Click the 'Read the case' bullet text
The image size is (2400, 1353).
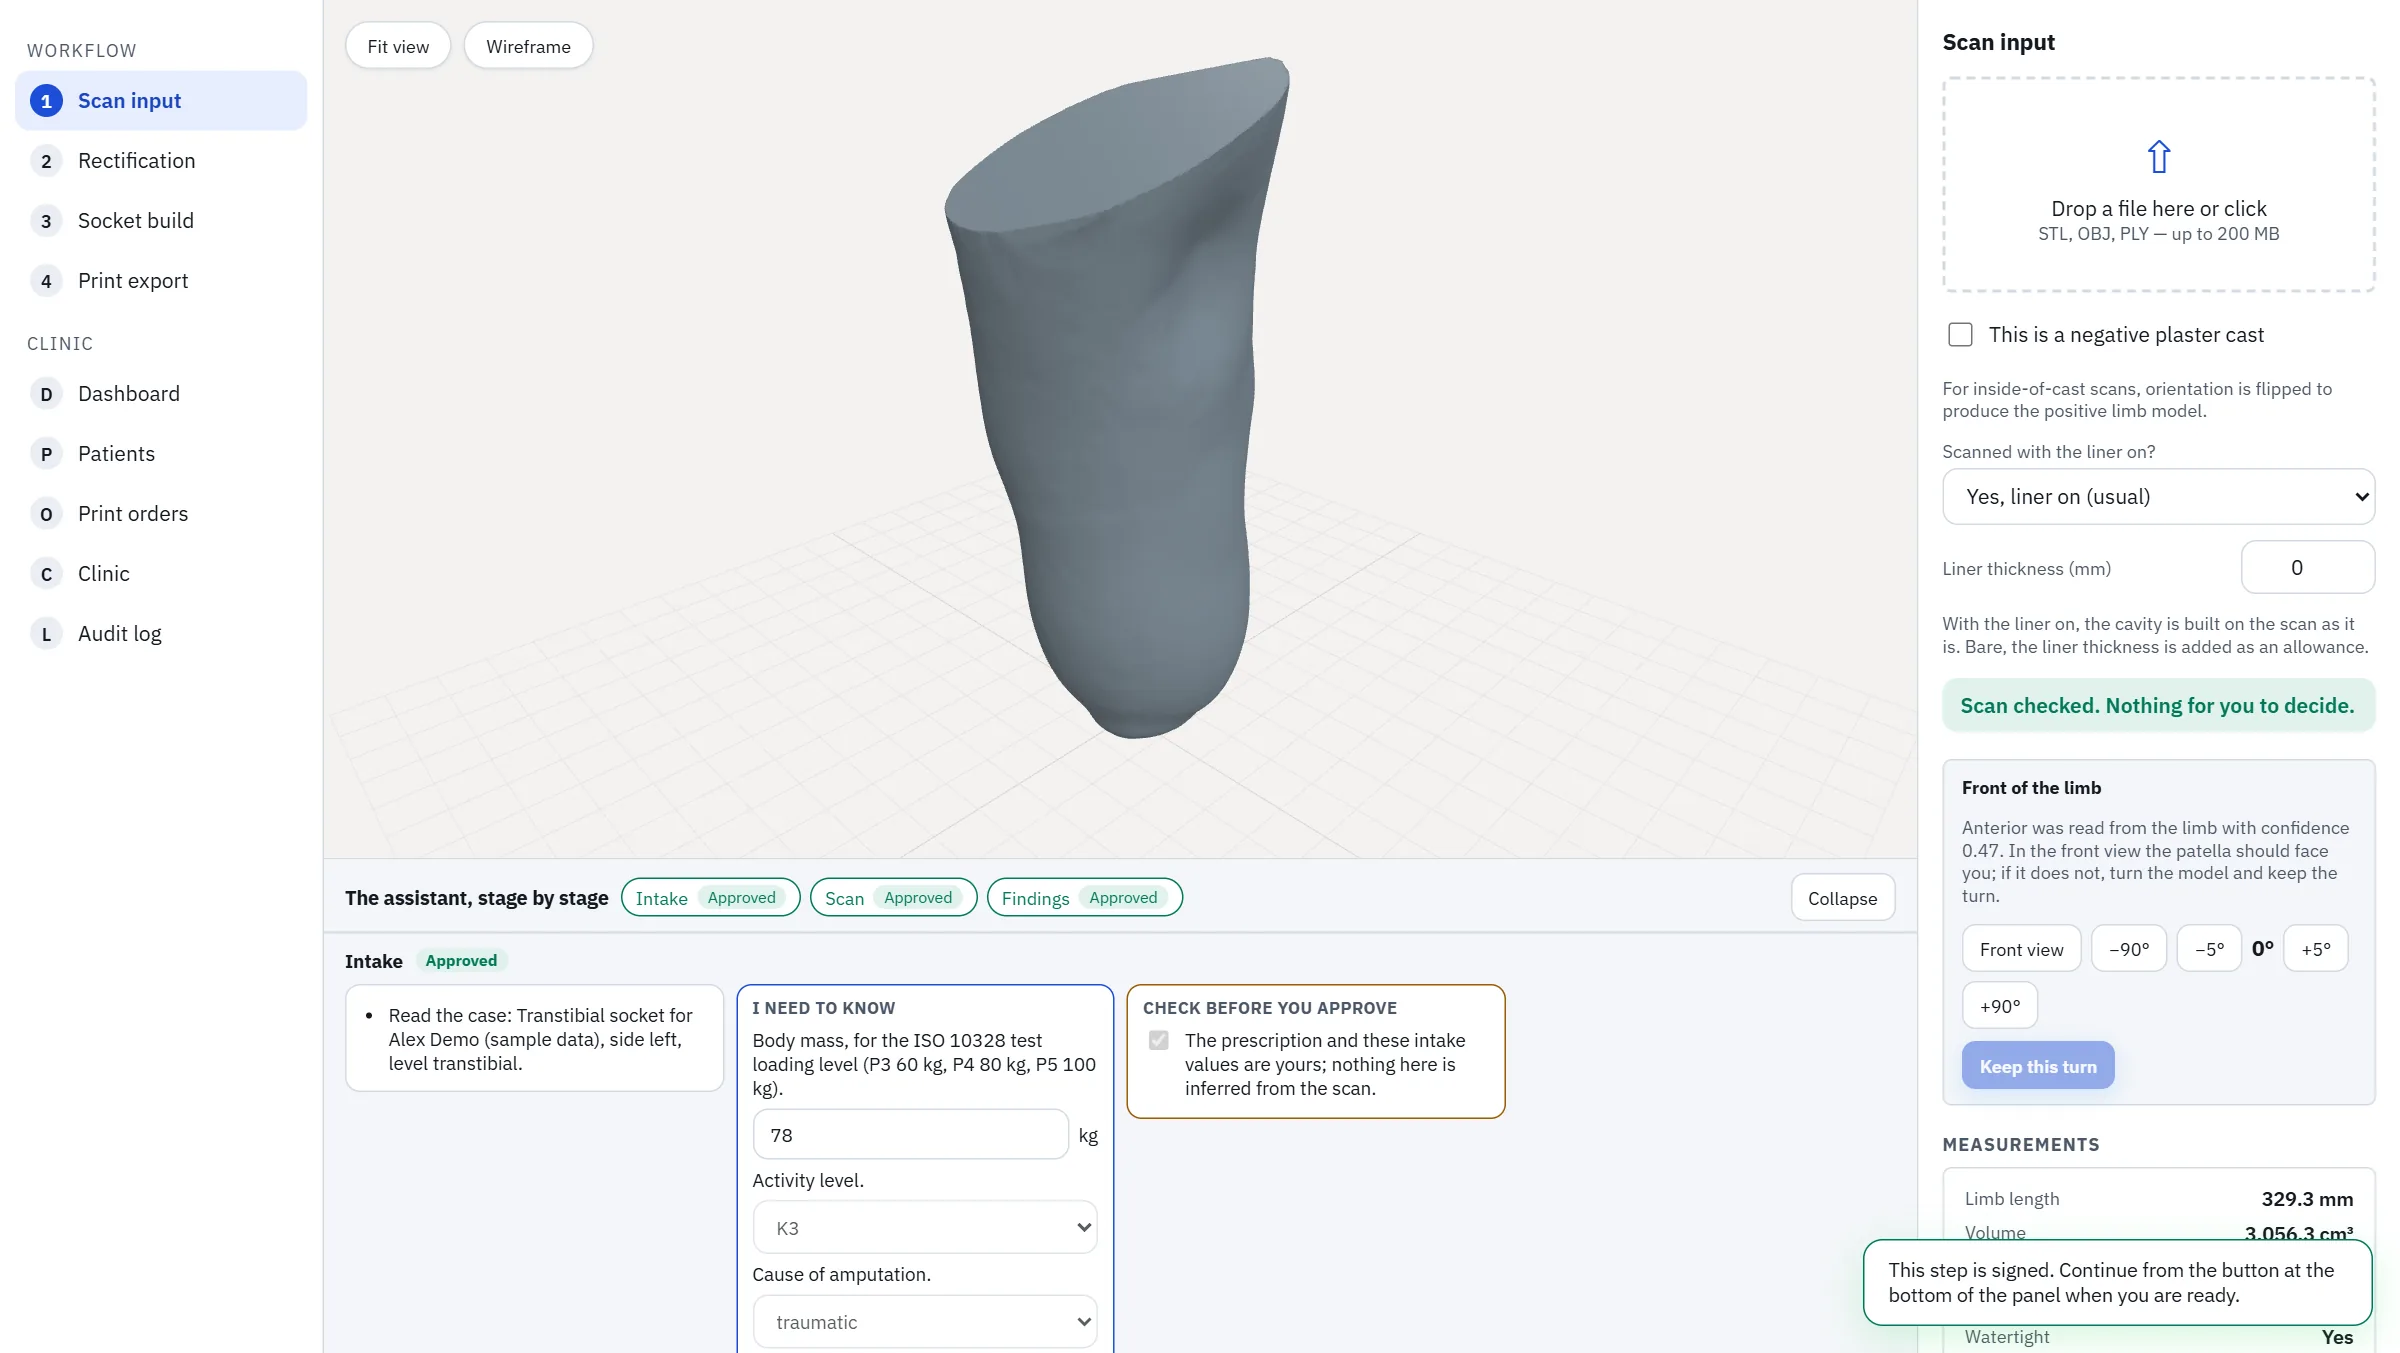point(540,1039)
